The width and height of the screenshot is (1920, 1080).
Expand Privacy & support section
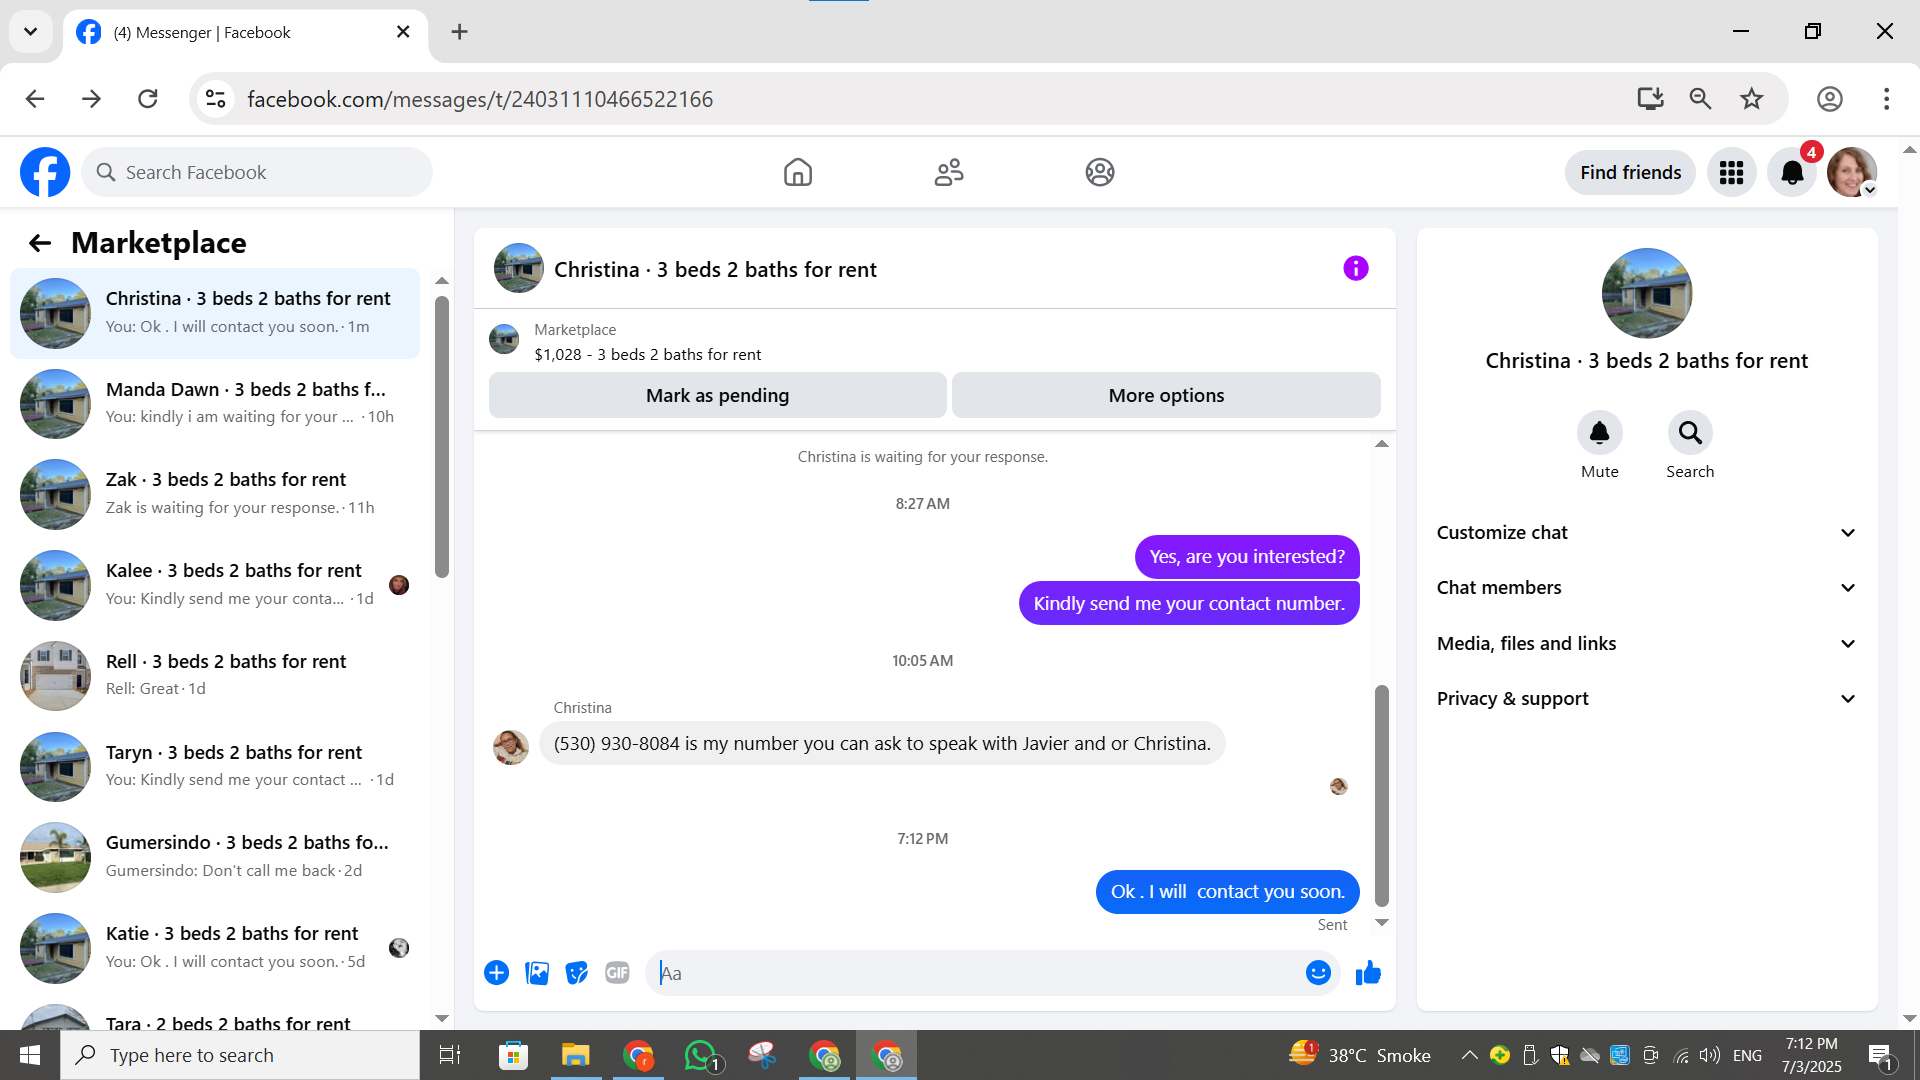pos(1646,699)
